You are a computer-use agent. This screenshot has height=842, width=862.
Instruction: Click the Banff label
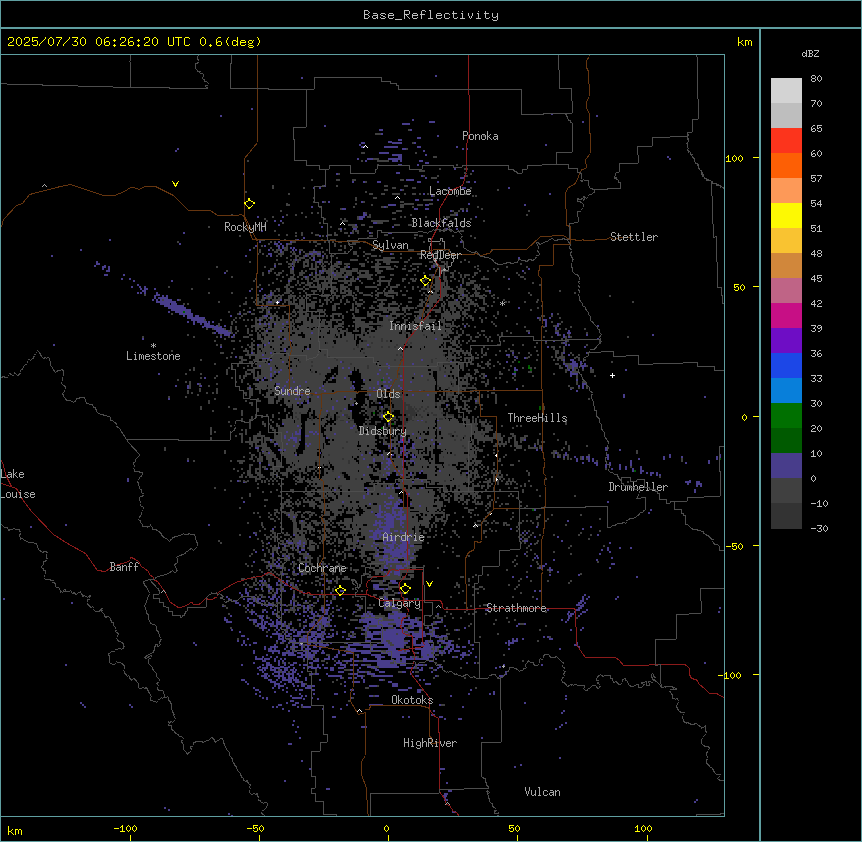[x=124, y=567]
